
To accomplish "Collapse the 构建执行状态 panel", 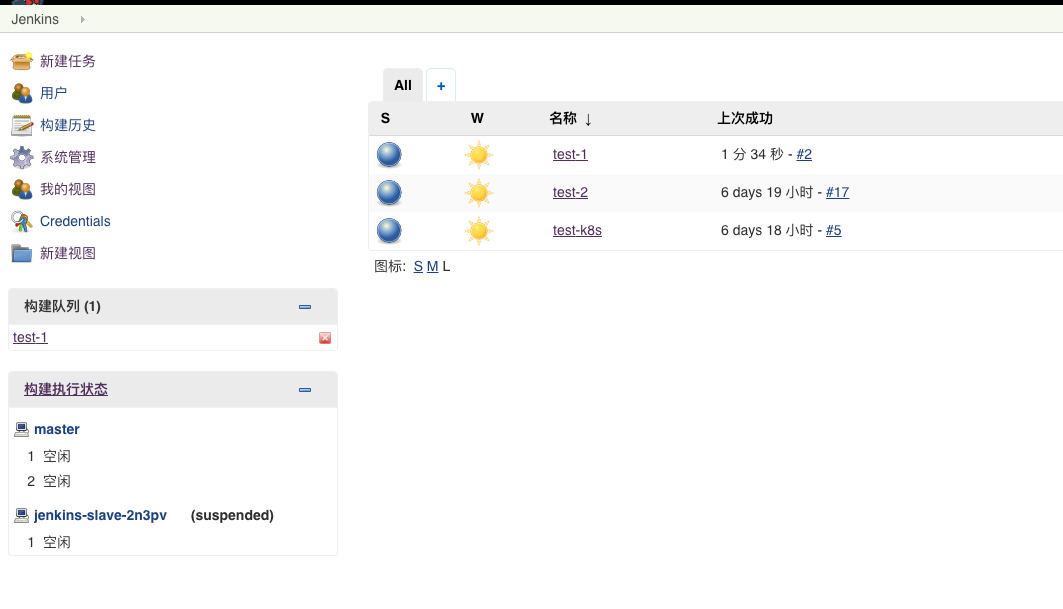I will point(304,390).
